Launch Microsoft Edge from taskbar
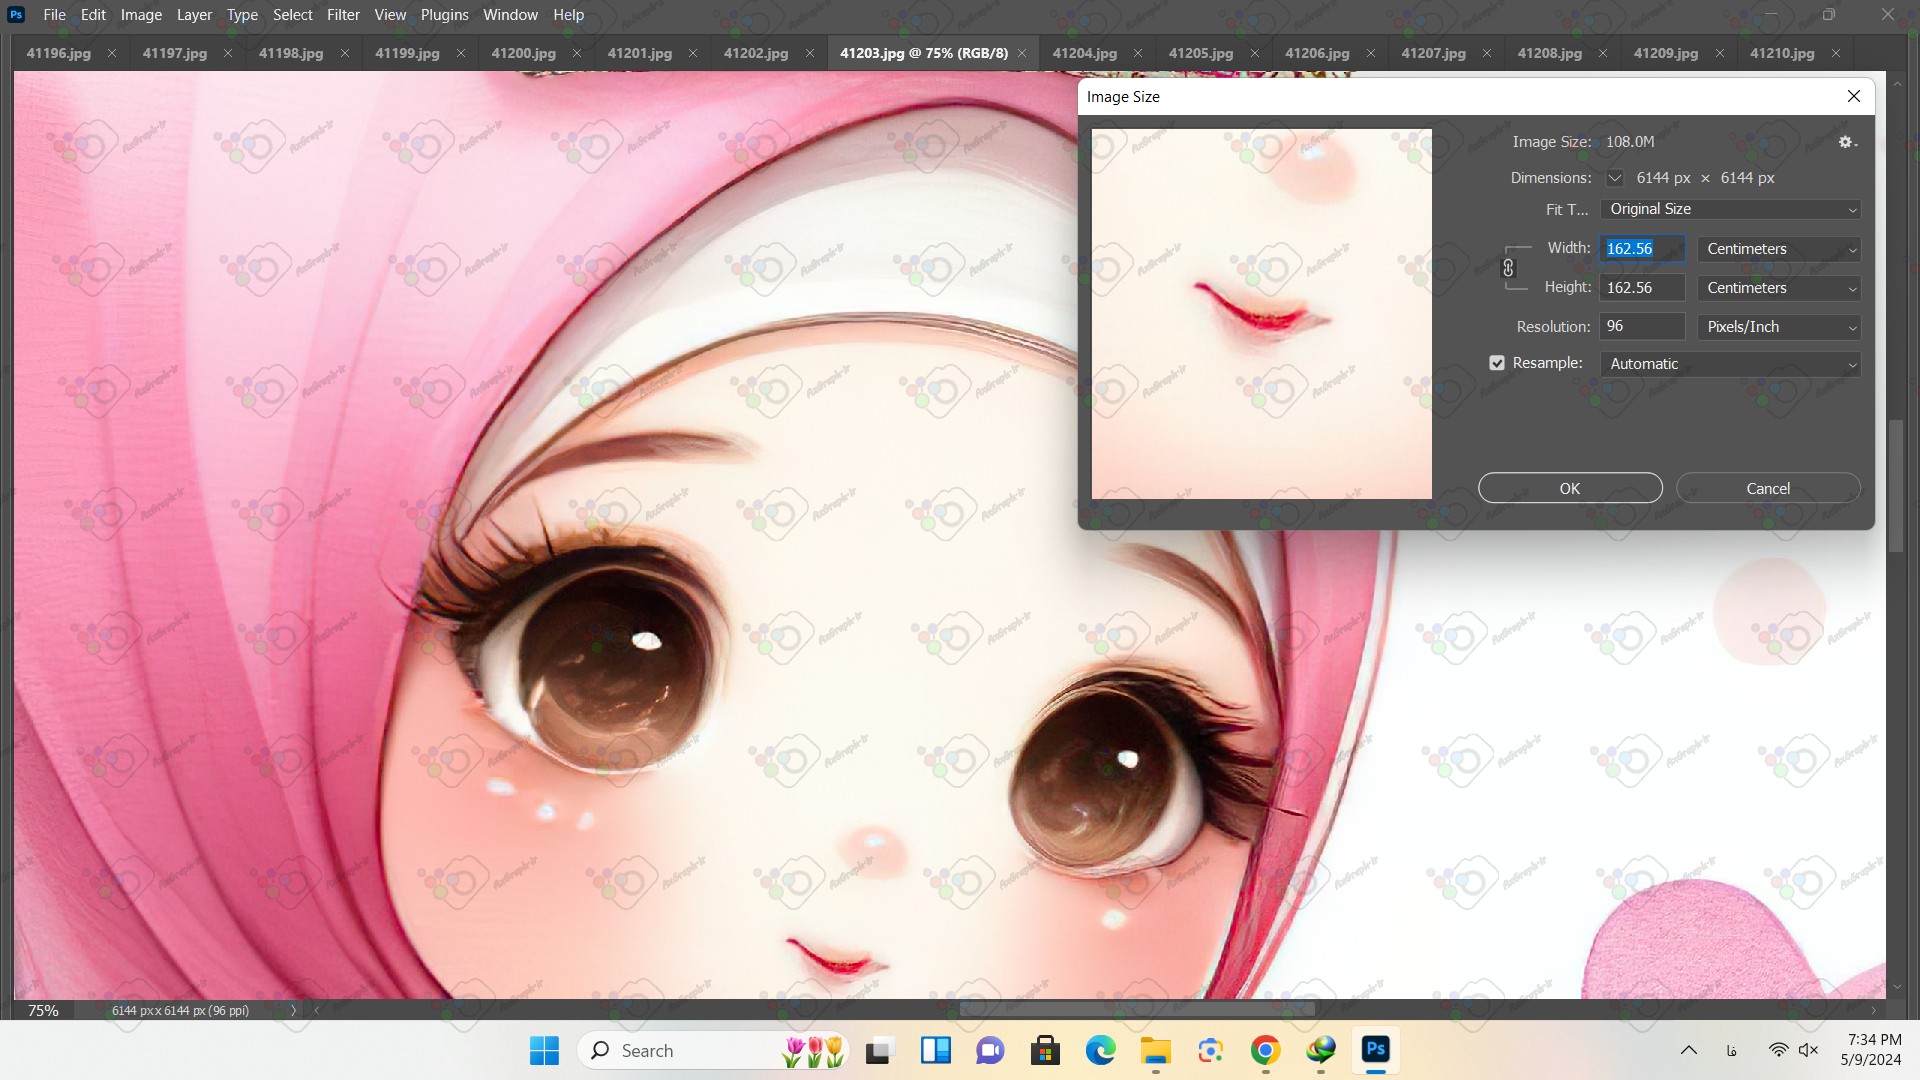 click(1100, 1050)
